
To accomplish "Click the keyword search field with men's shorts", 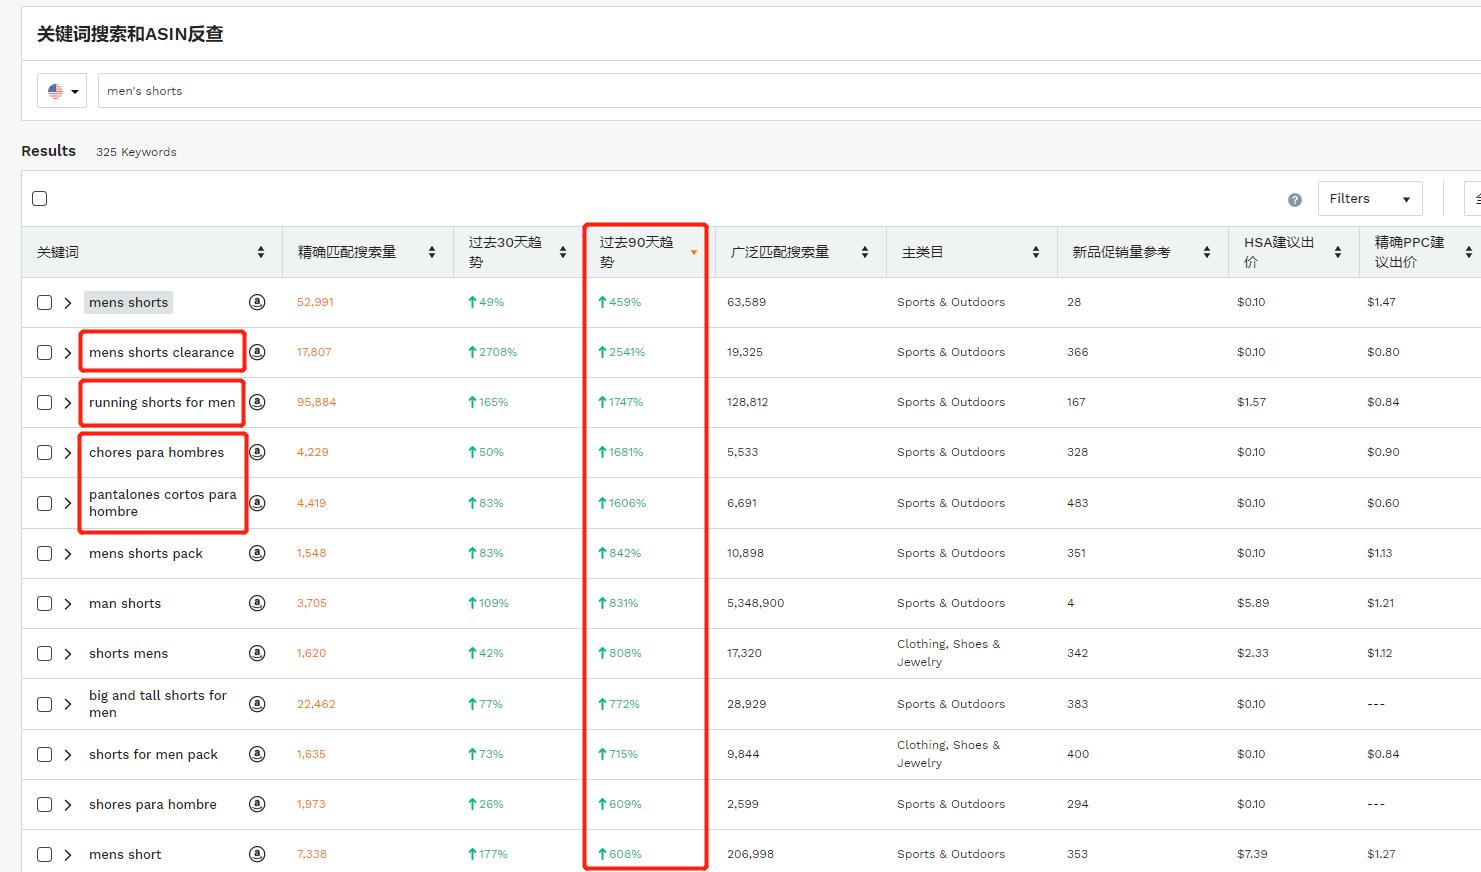I will pyautogui.click(x=780, y=91).
